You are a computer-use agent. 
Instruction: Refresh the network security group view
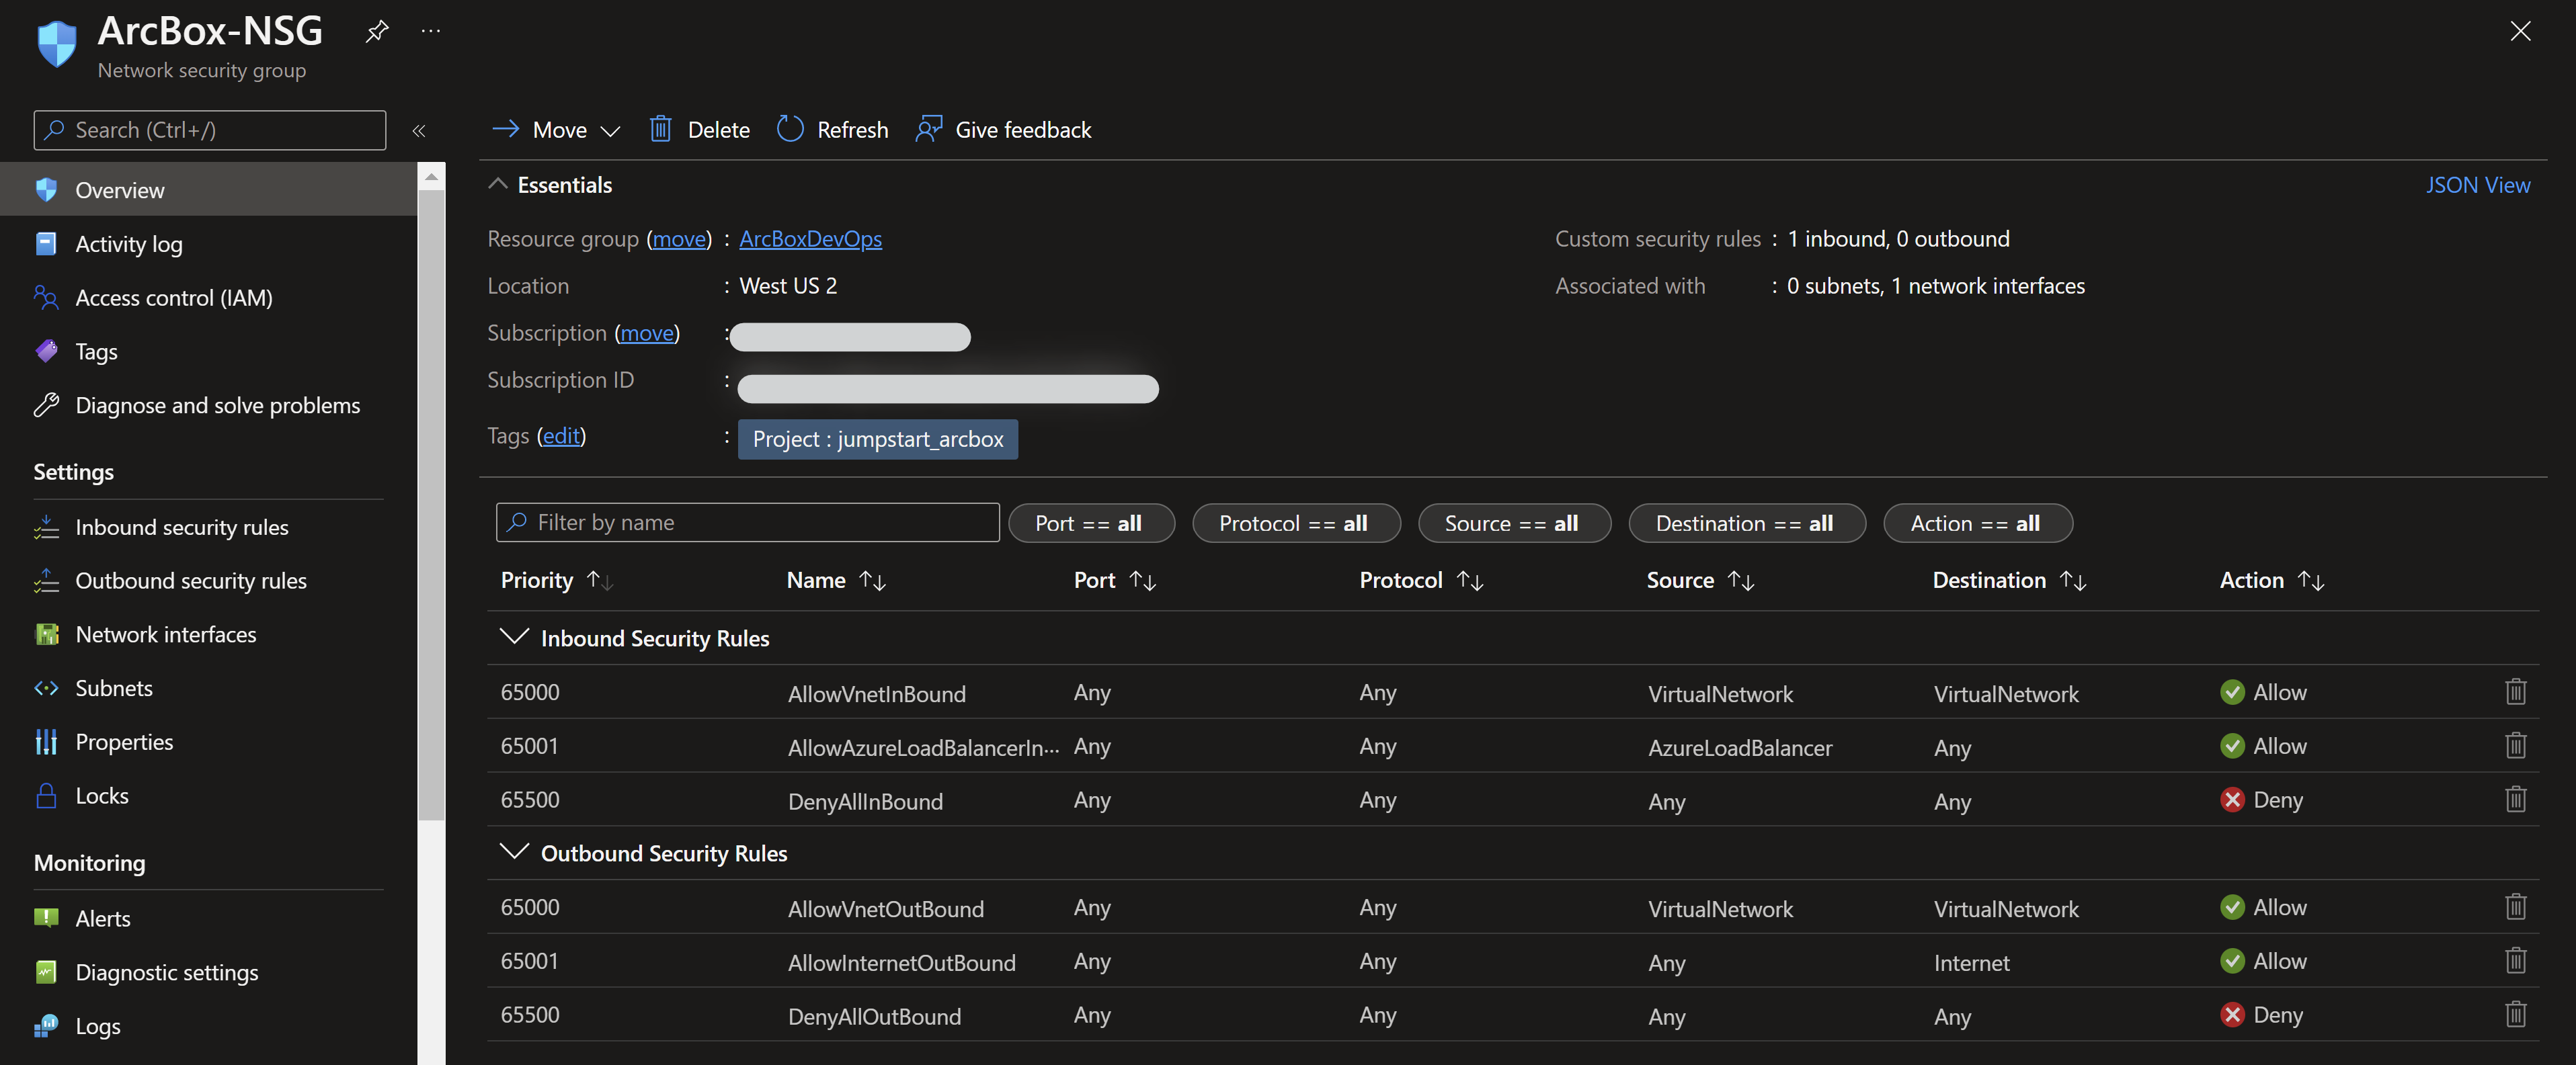coord(832,130)
